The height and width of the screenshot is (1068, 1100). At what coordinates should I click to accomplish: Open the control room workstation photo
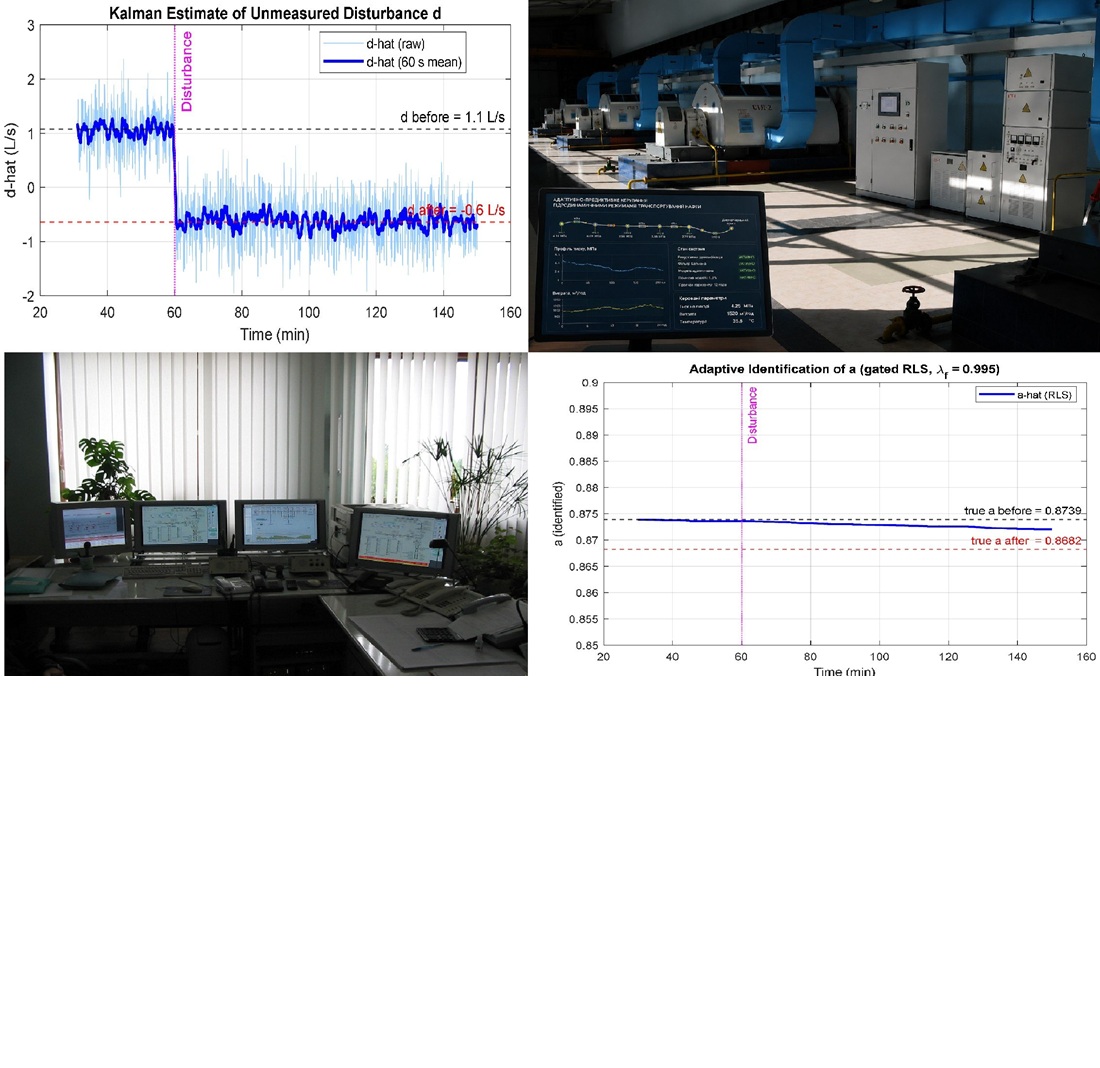266,514
